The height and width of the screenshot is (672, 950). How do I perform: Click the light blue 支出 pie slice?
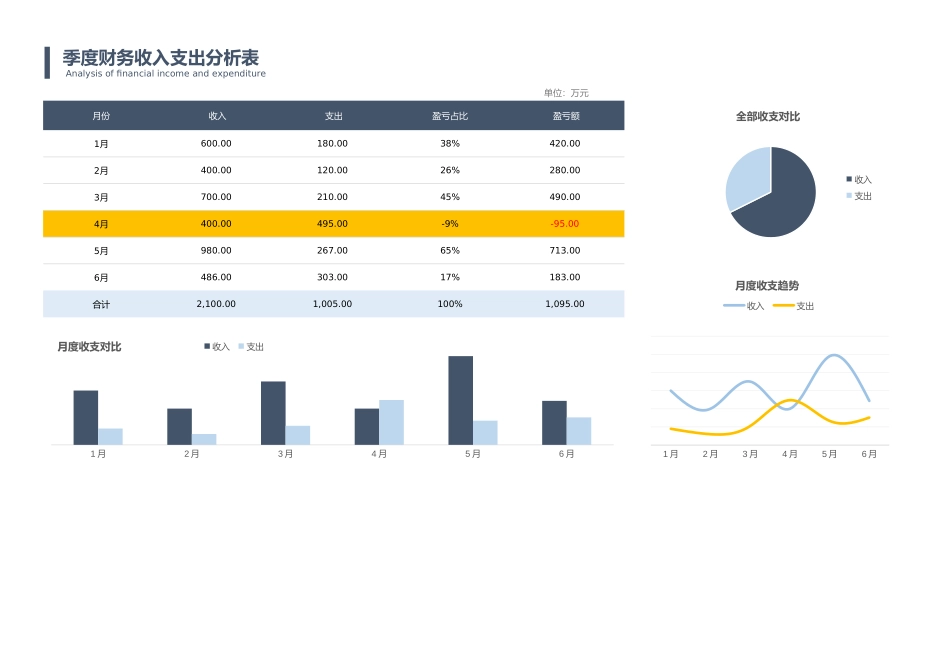[747, 175]
